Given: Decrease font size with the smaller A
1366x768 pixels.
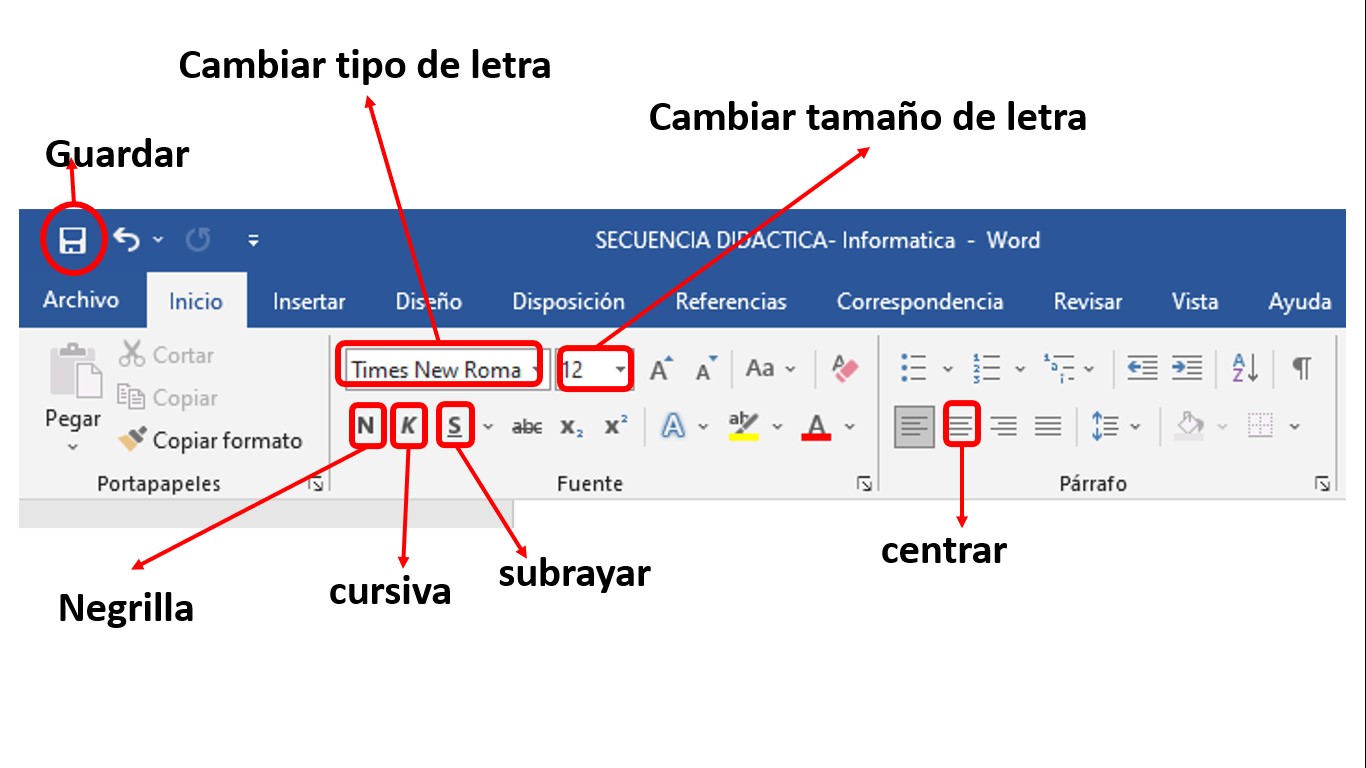Looking at the screenshot, I should 707,370.
